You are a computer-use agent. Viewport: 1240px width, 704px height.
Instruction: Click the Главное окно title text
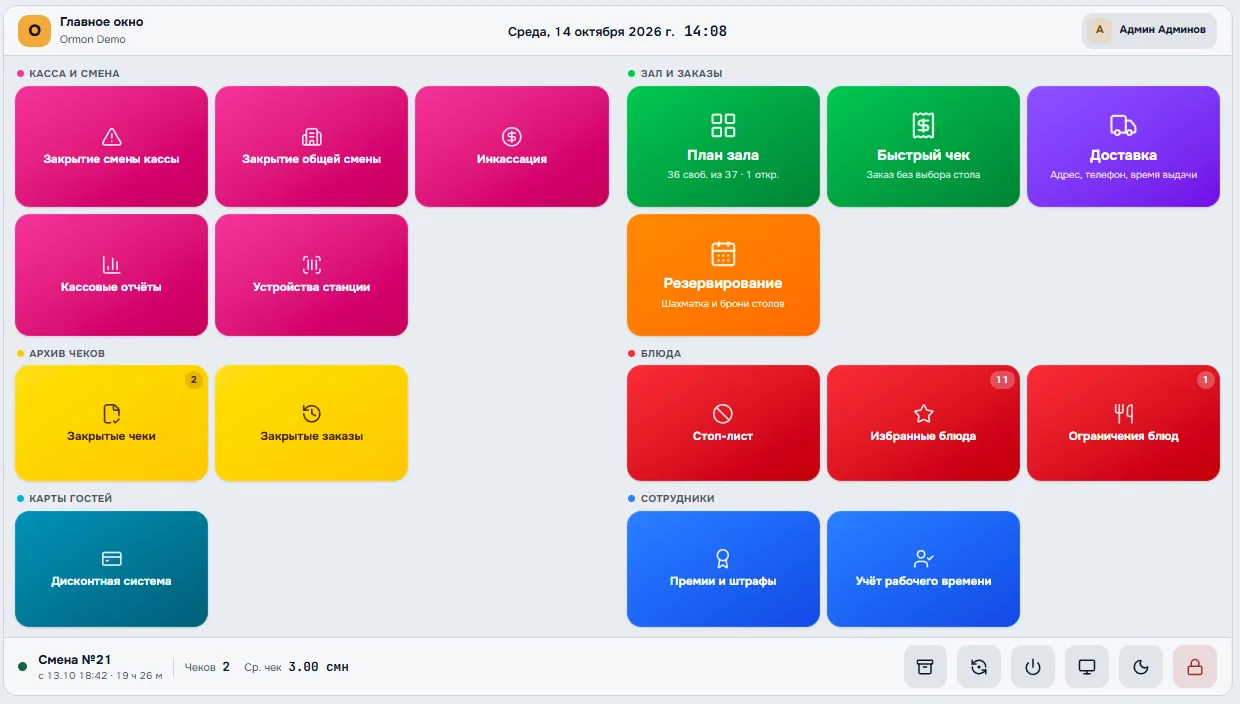tap(101, 22)
